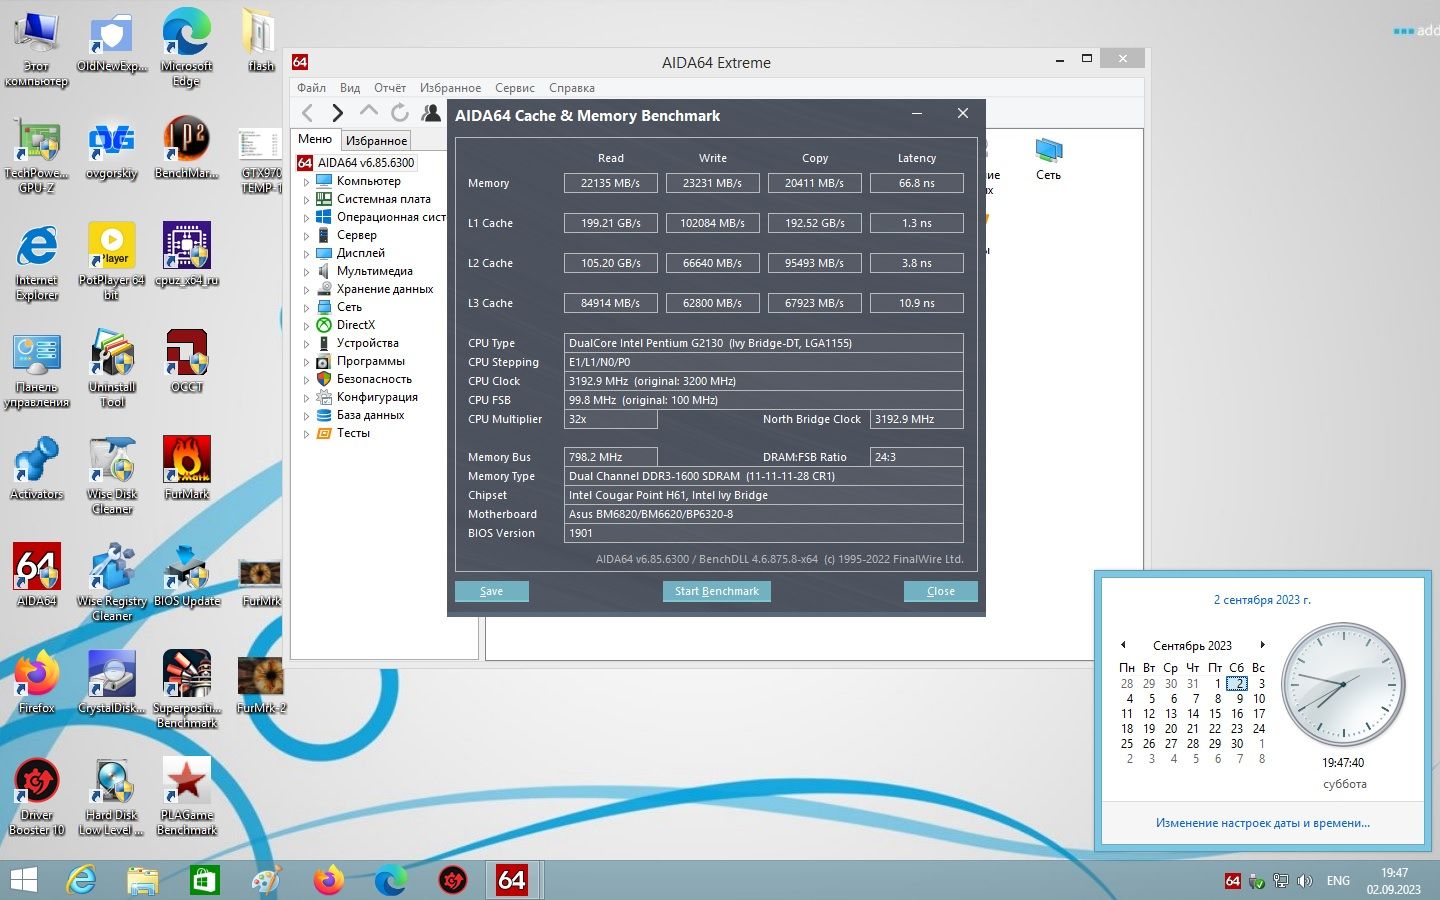1440x900 pixels.
Task: Open the OCCT desktop icon
Action: 187,362
